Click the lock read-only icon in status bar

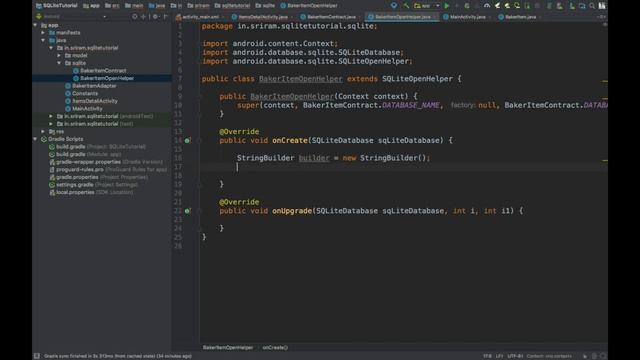585,356
